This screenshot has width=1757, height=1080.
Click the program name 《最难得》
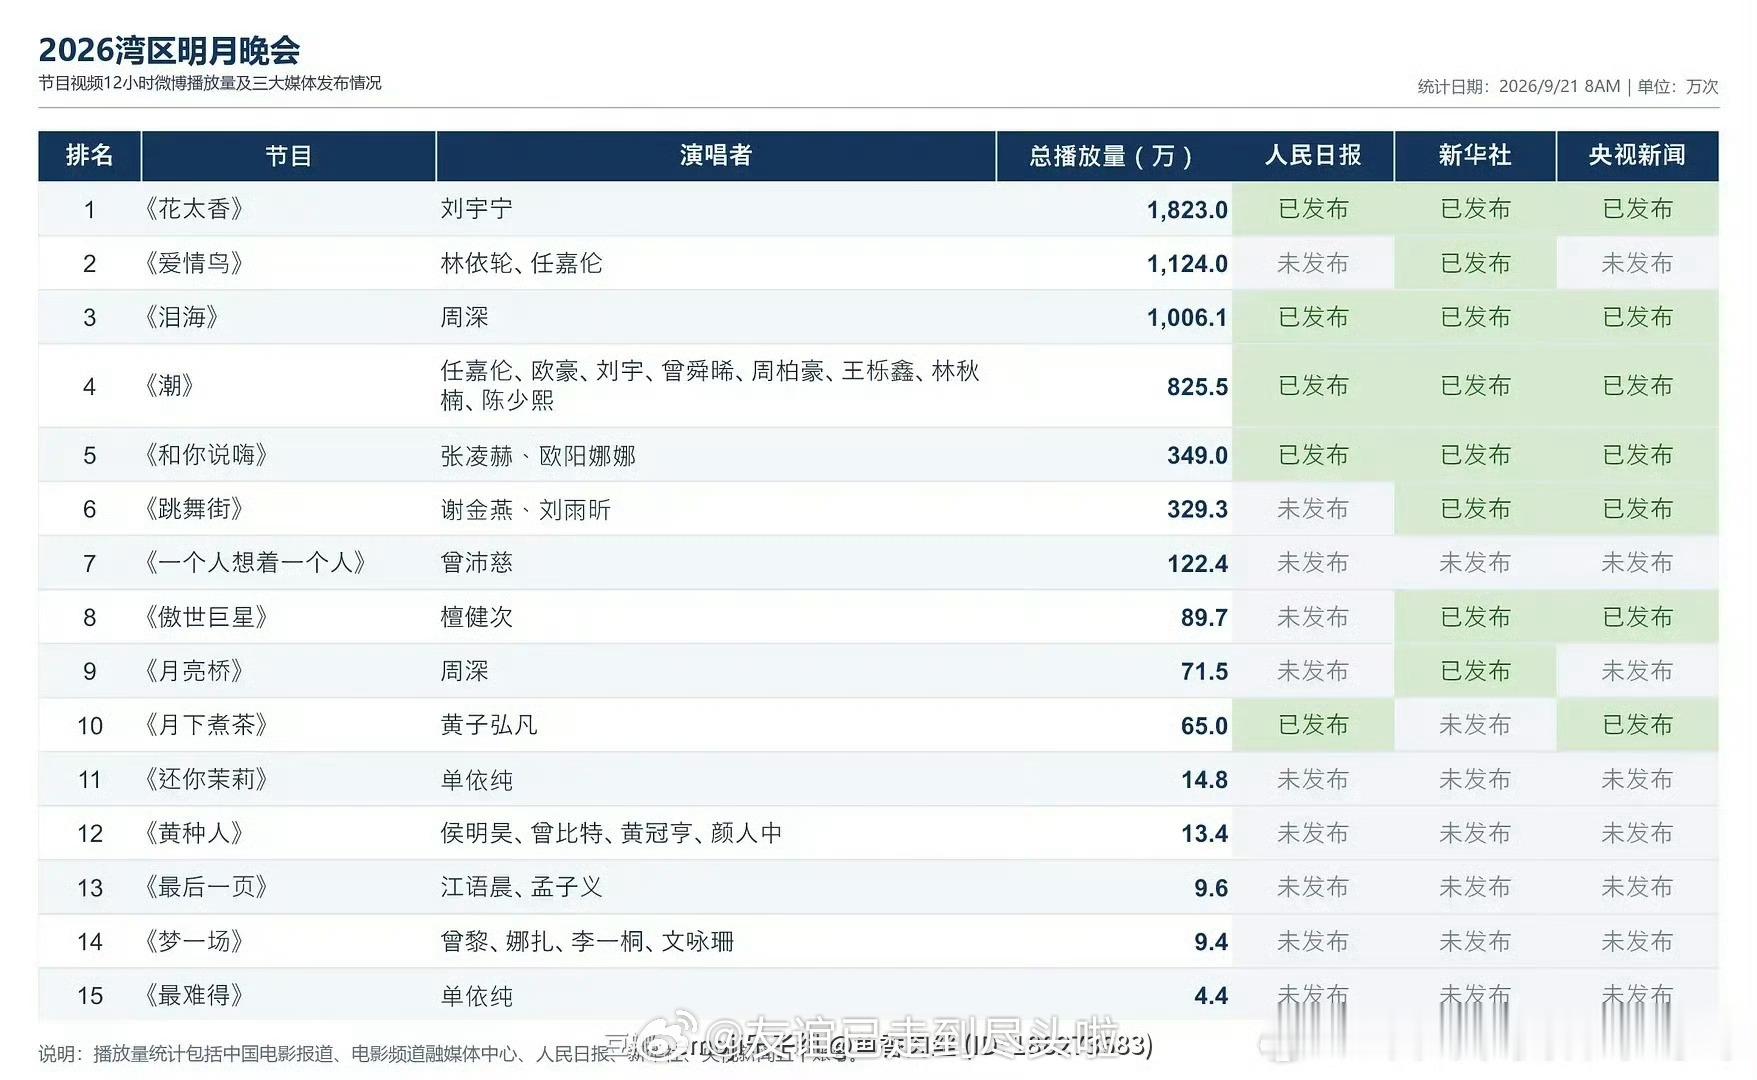(194, 995)
